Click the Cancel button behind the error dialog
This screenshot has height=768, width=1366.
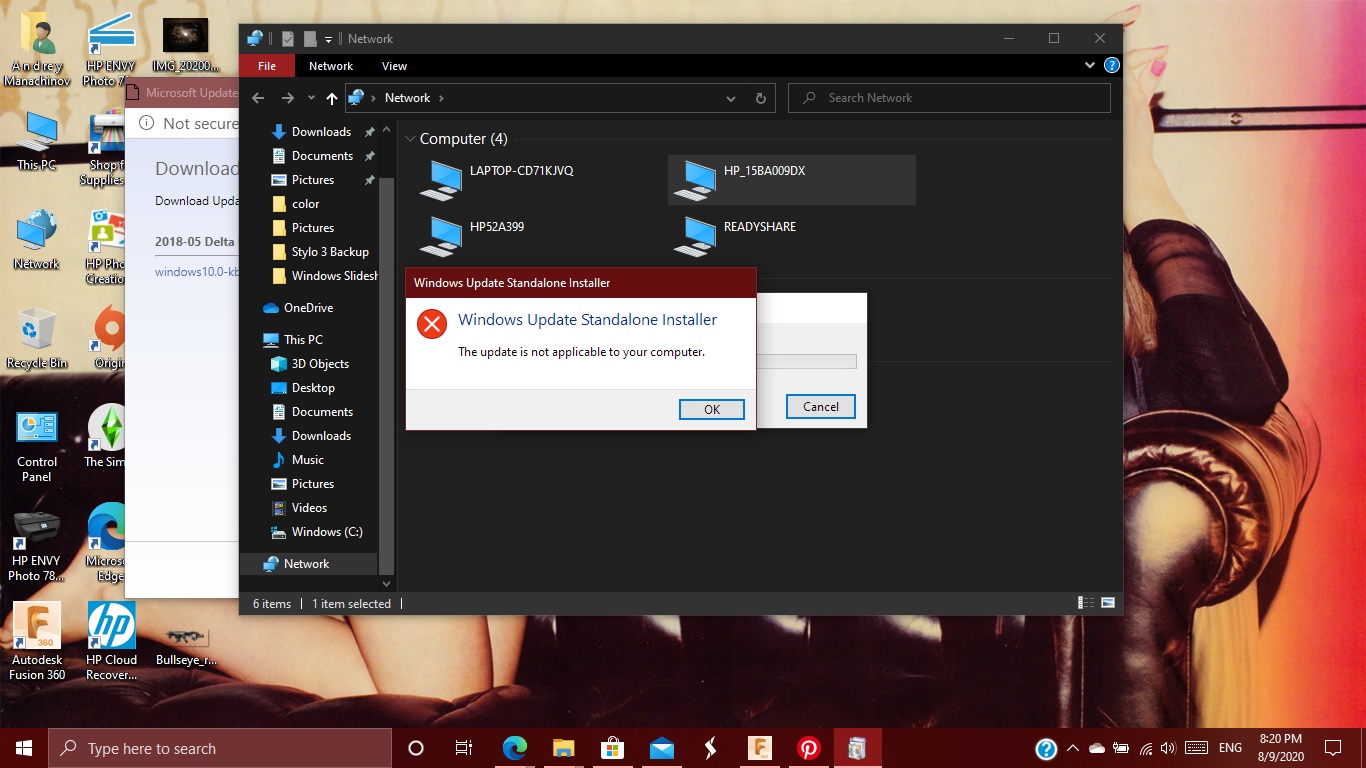(820, 406)
